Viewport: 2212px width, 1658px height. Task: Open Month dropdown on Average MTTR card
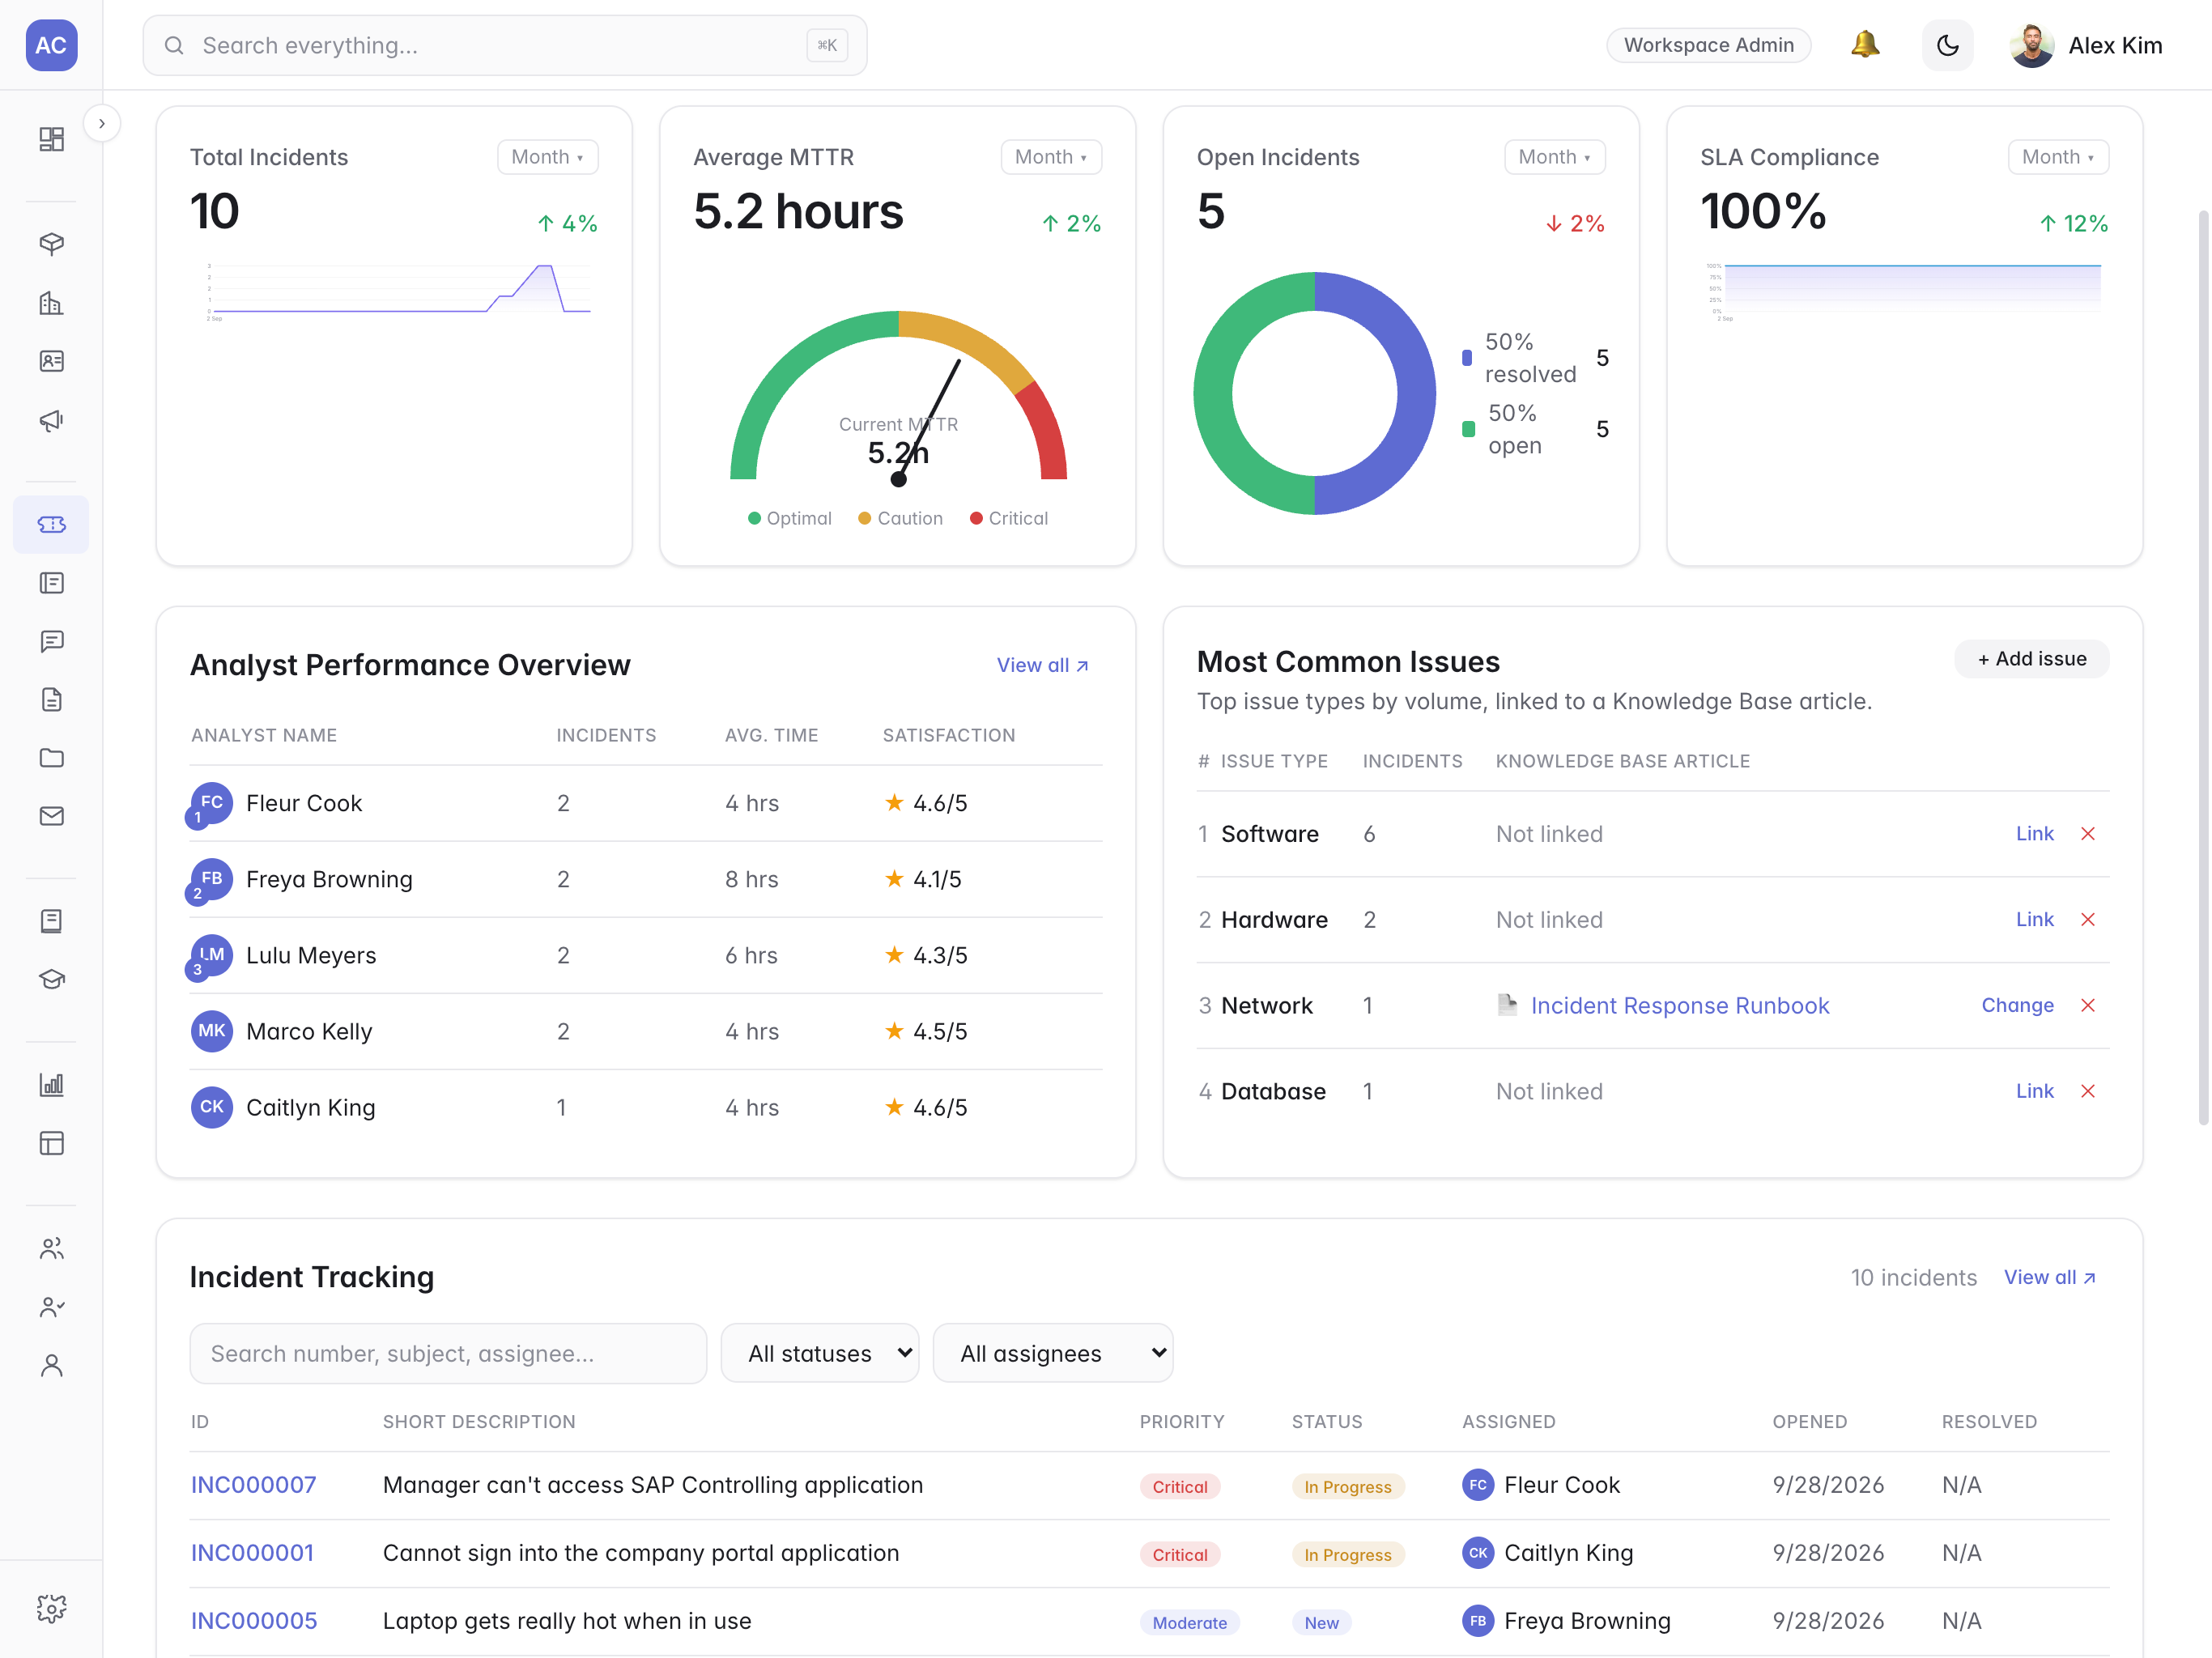coord(1051,157)
